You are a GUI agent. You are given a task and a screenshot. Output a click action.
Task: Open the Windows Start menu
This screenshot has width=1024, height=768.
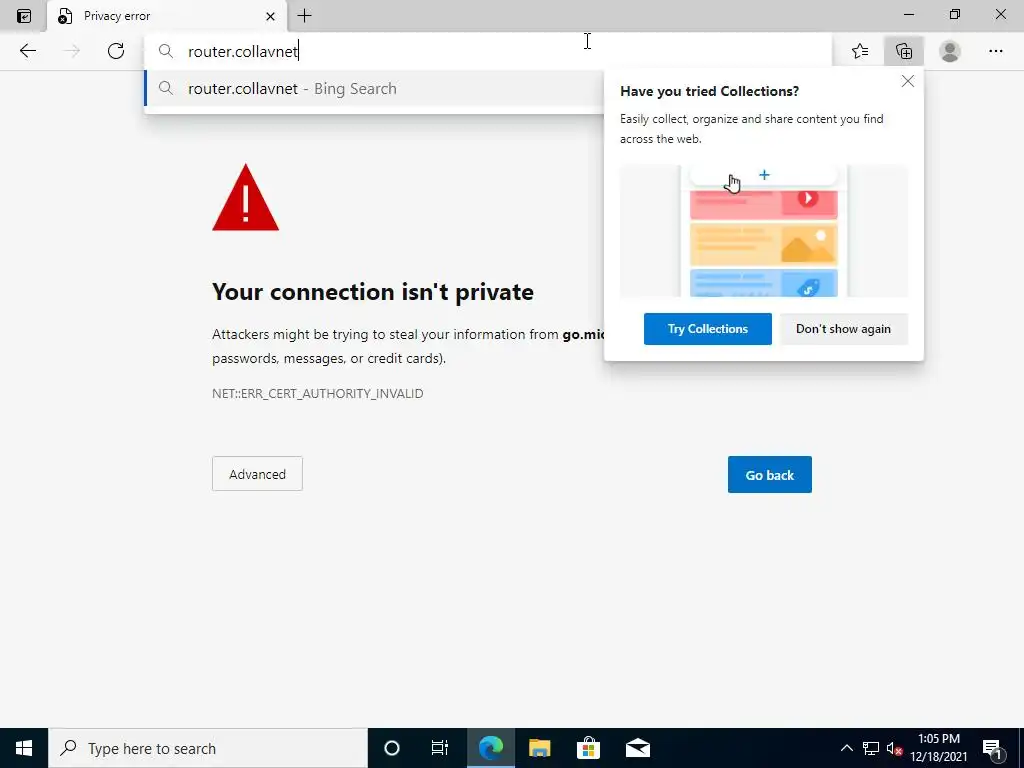[24, 748]
